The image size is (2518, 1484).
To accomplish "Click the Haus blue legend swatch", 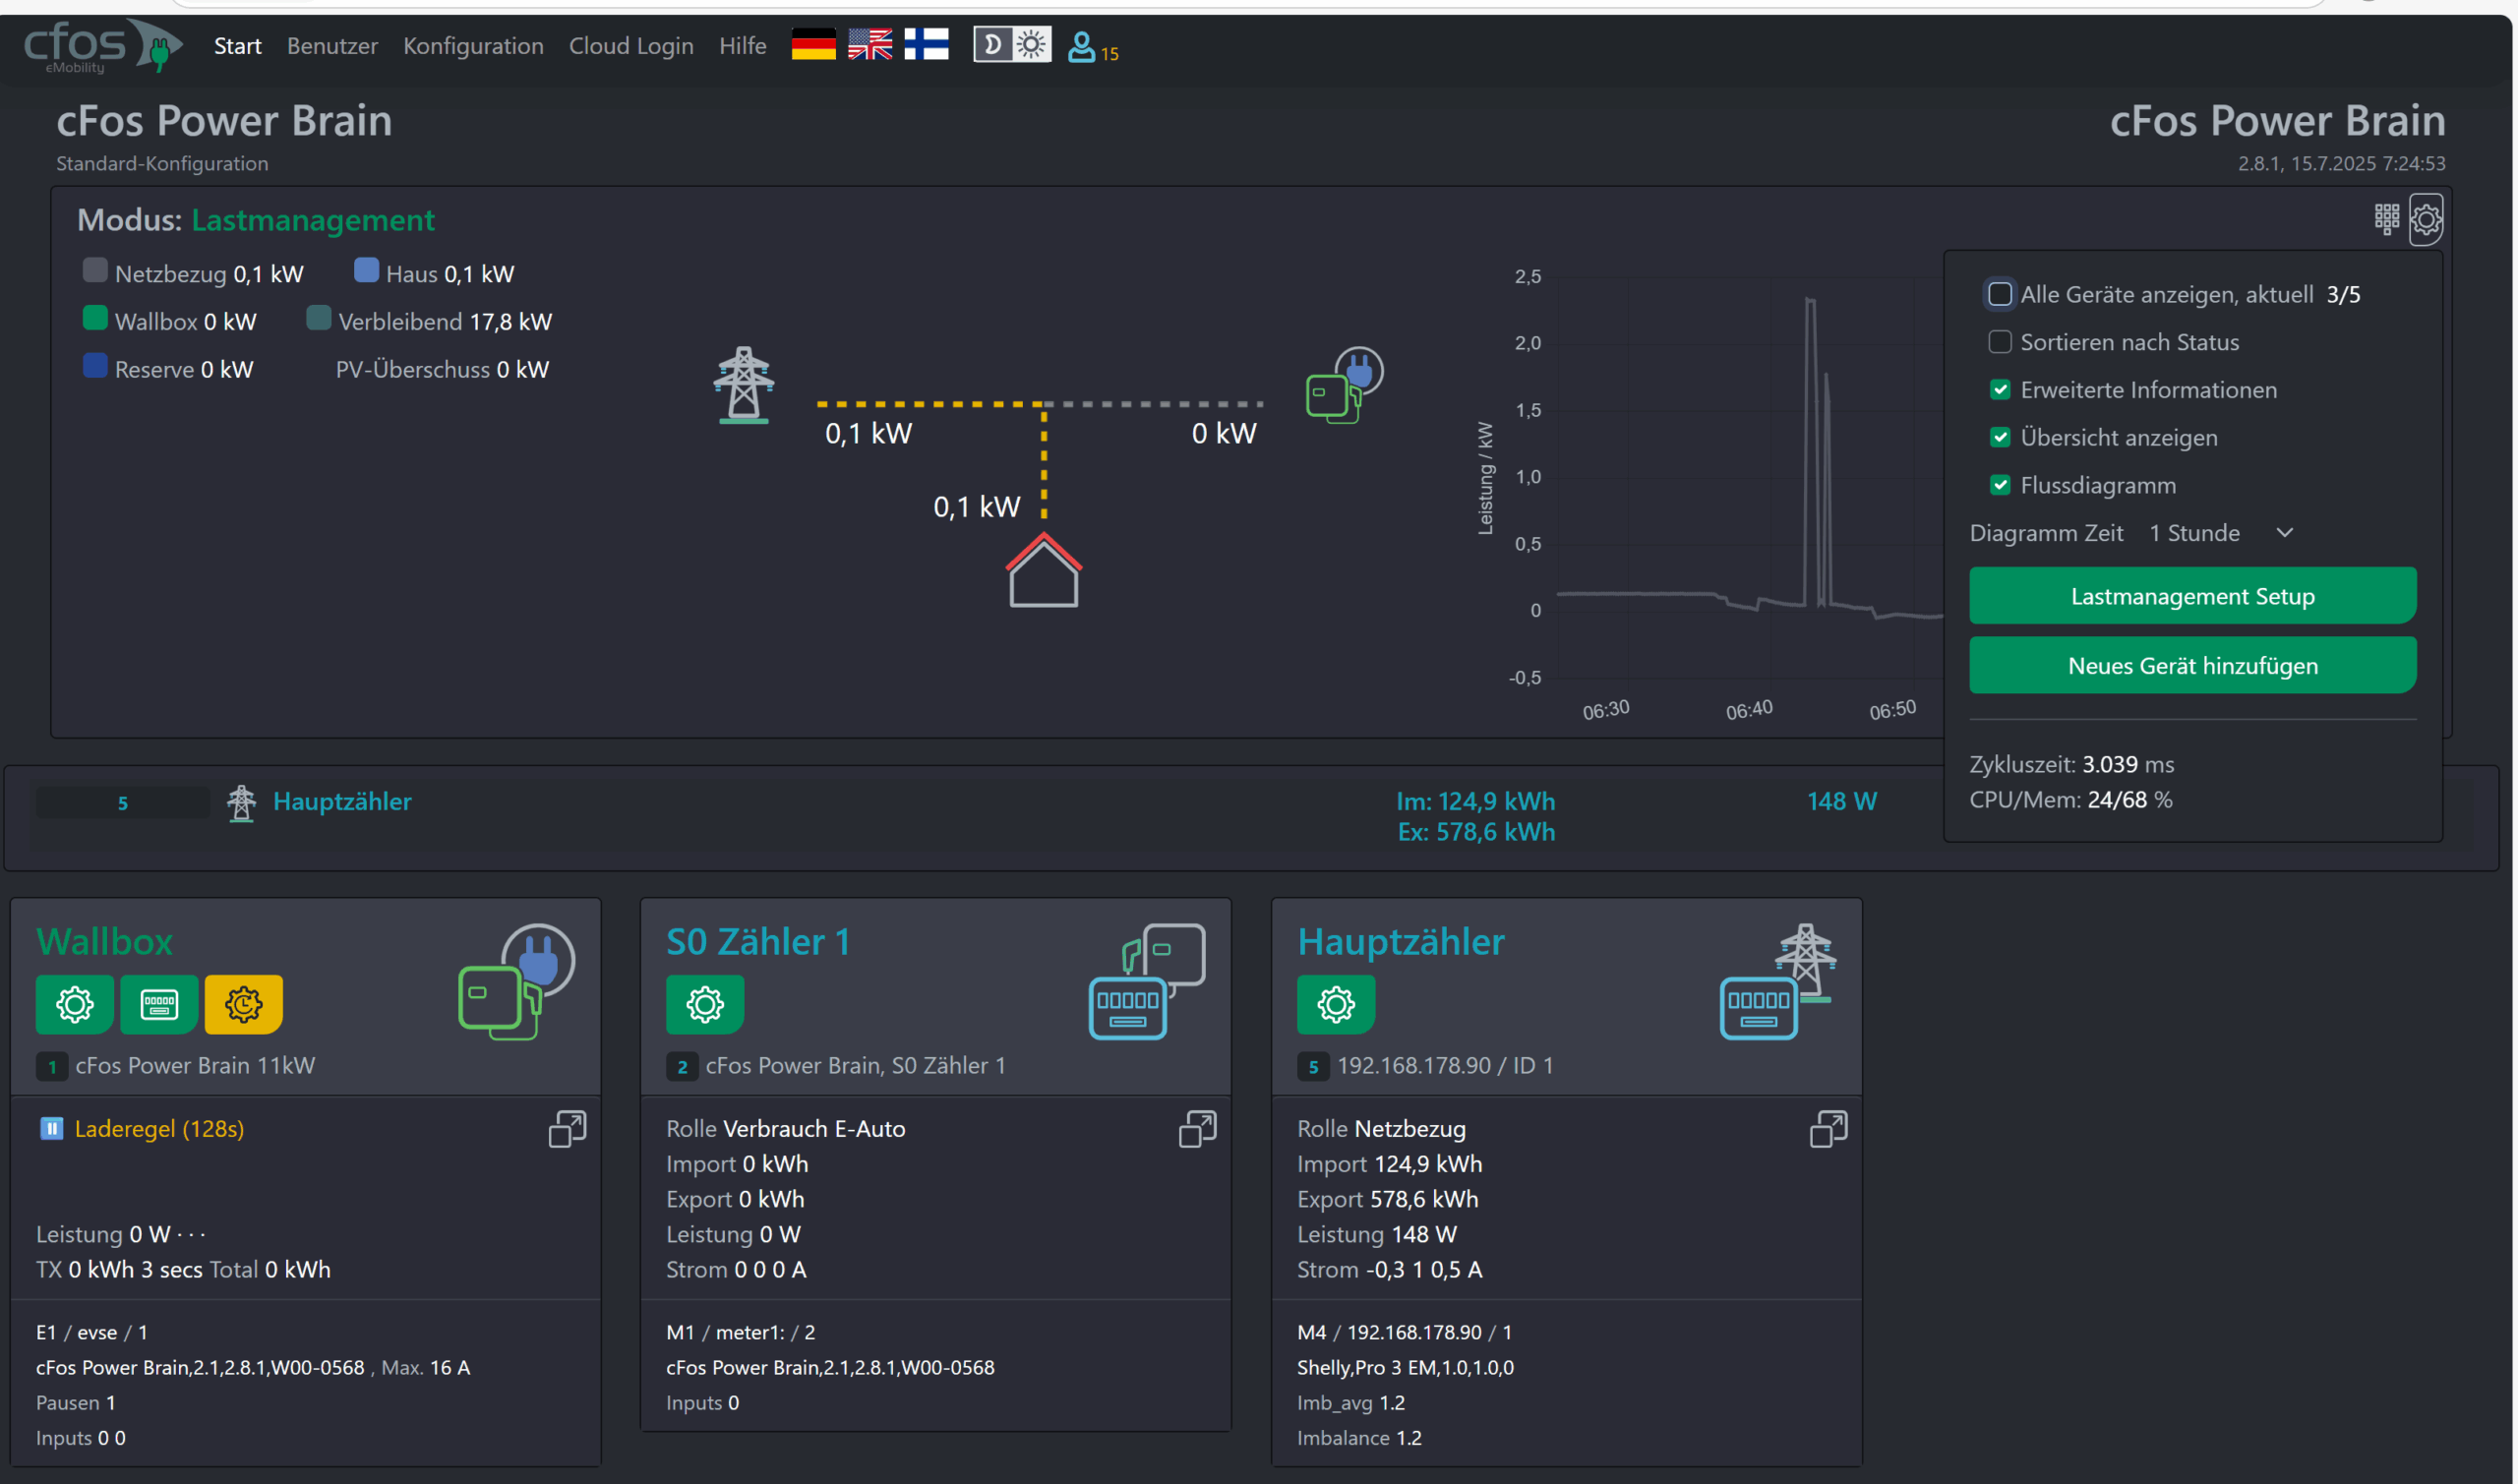I will pyautogui.click(x=366, y=270).
